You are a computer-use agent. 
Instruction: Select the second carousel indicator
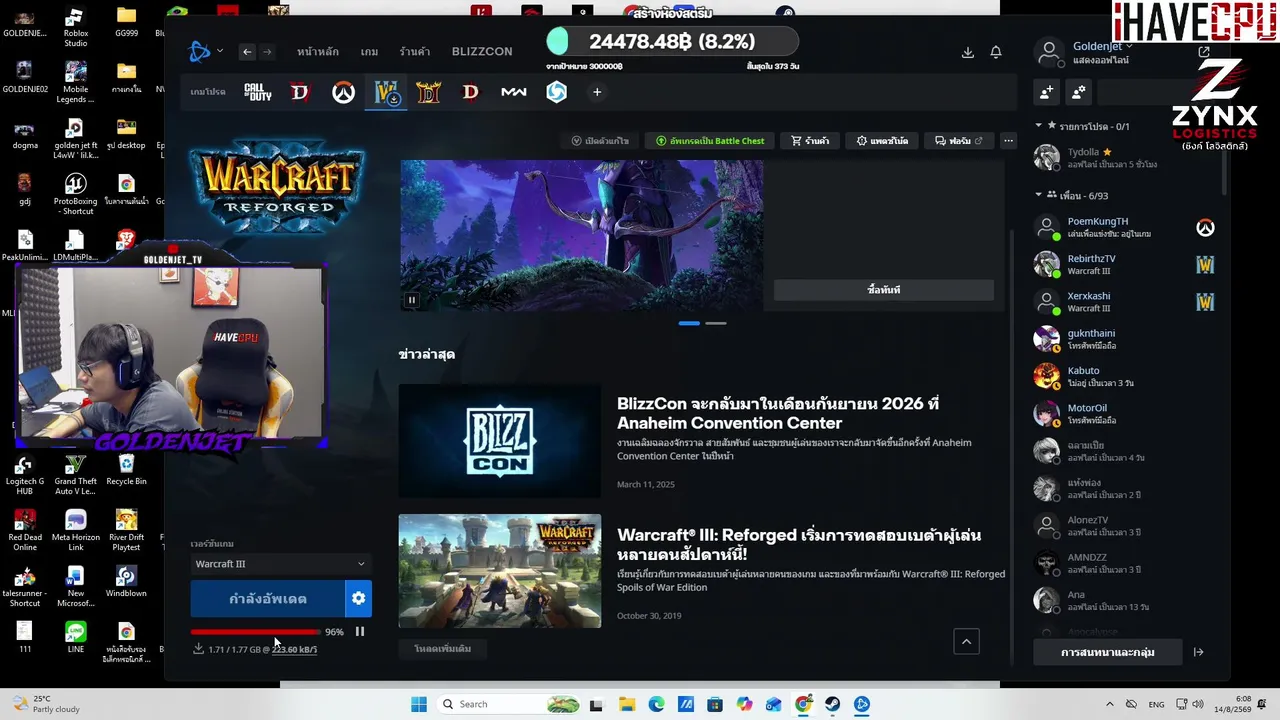(716, 323)
